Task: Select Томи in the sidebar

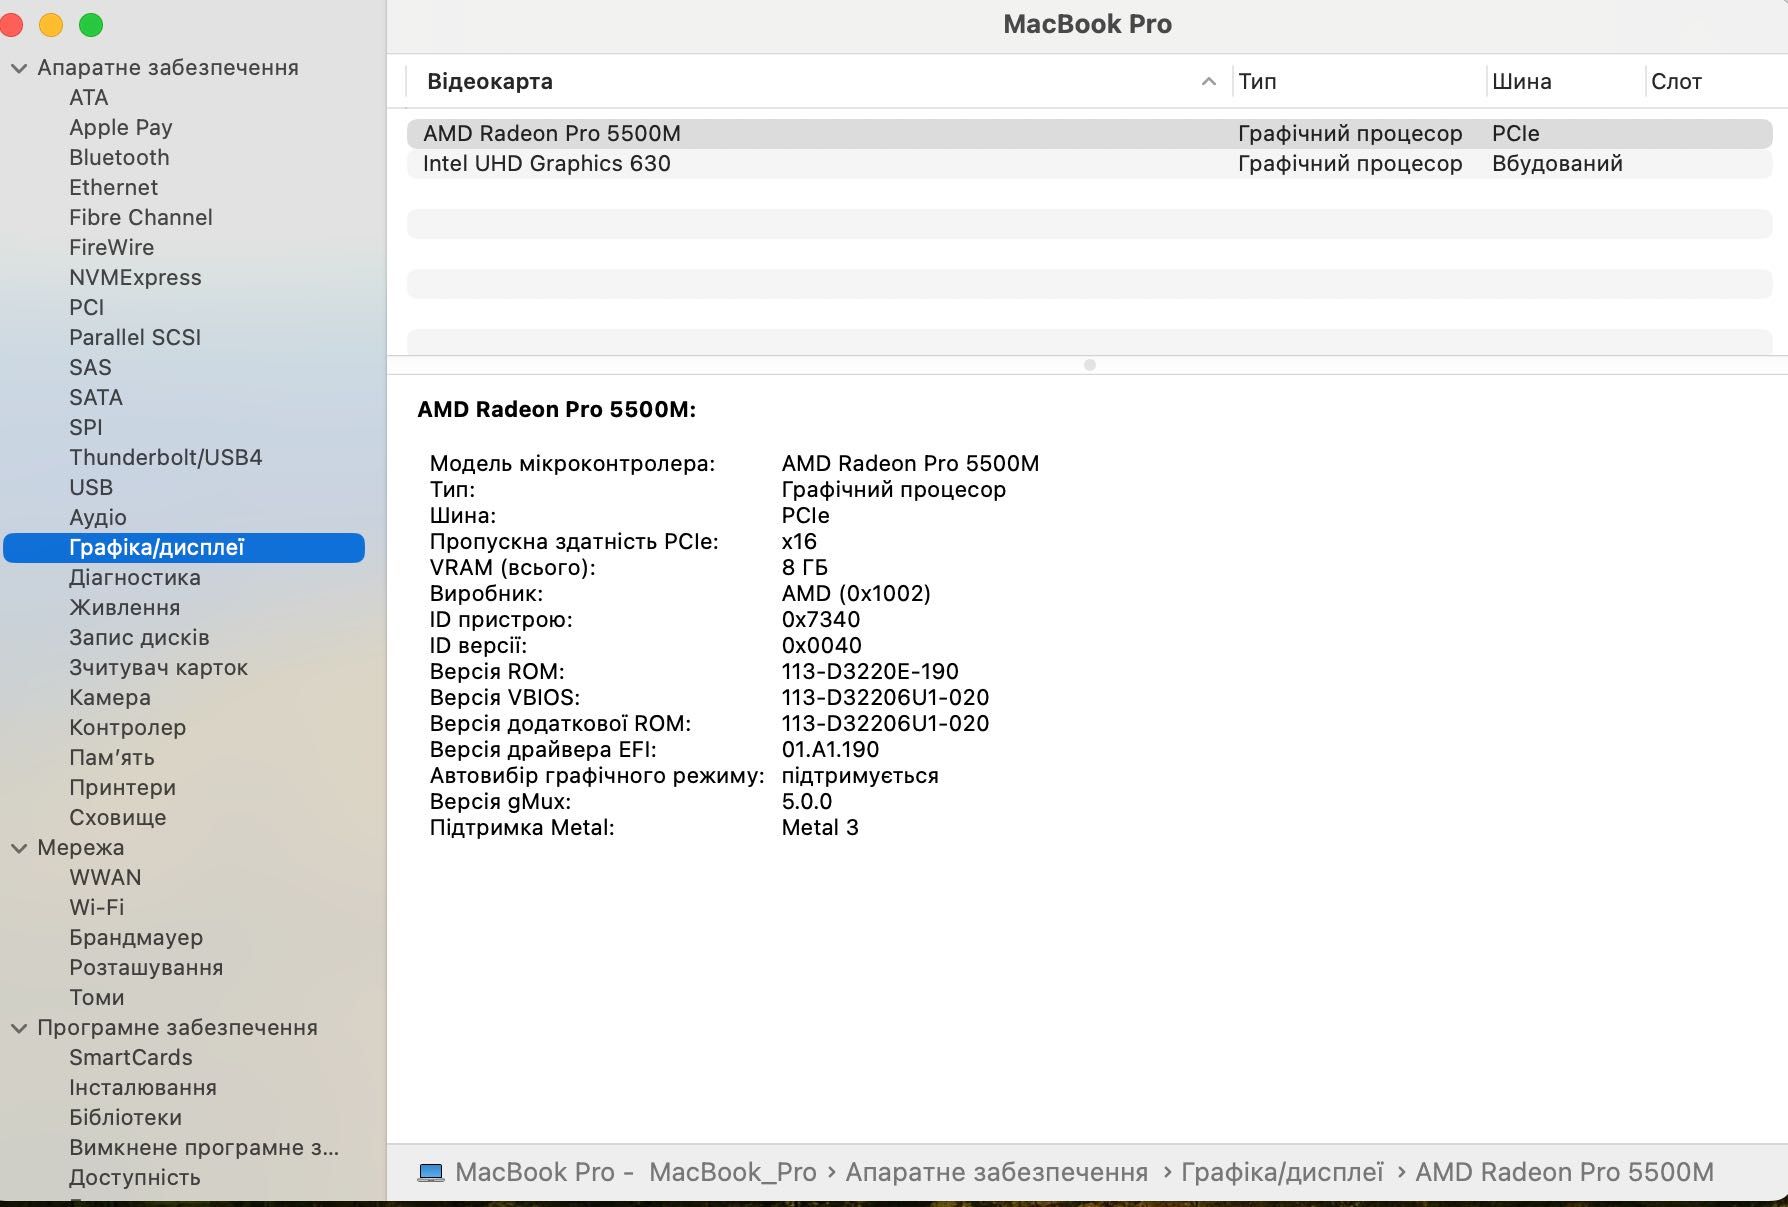Action: [97, 998]
